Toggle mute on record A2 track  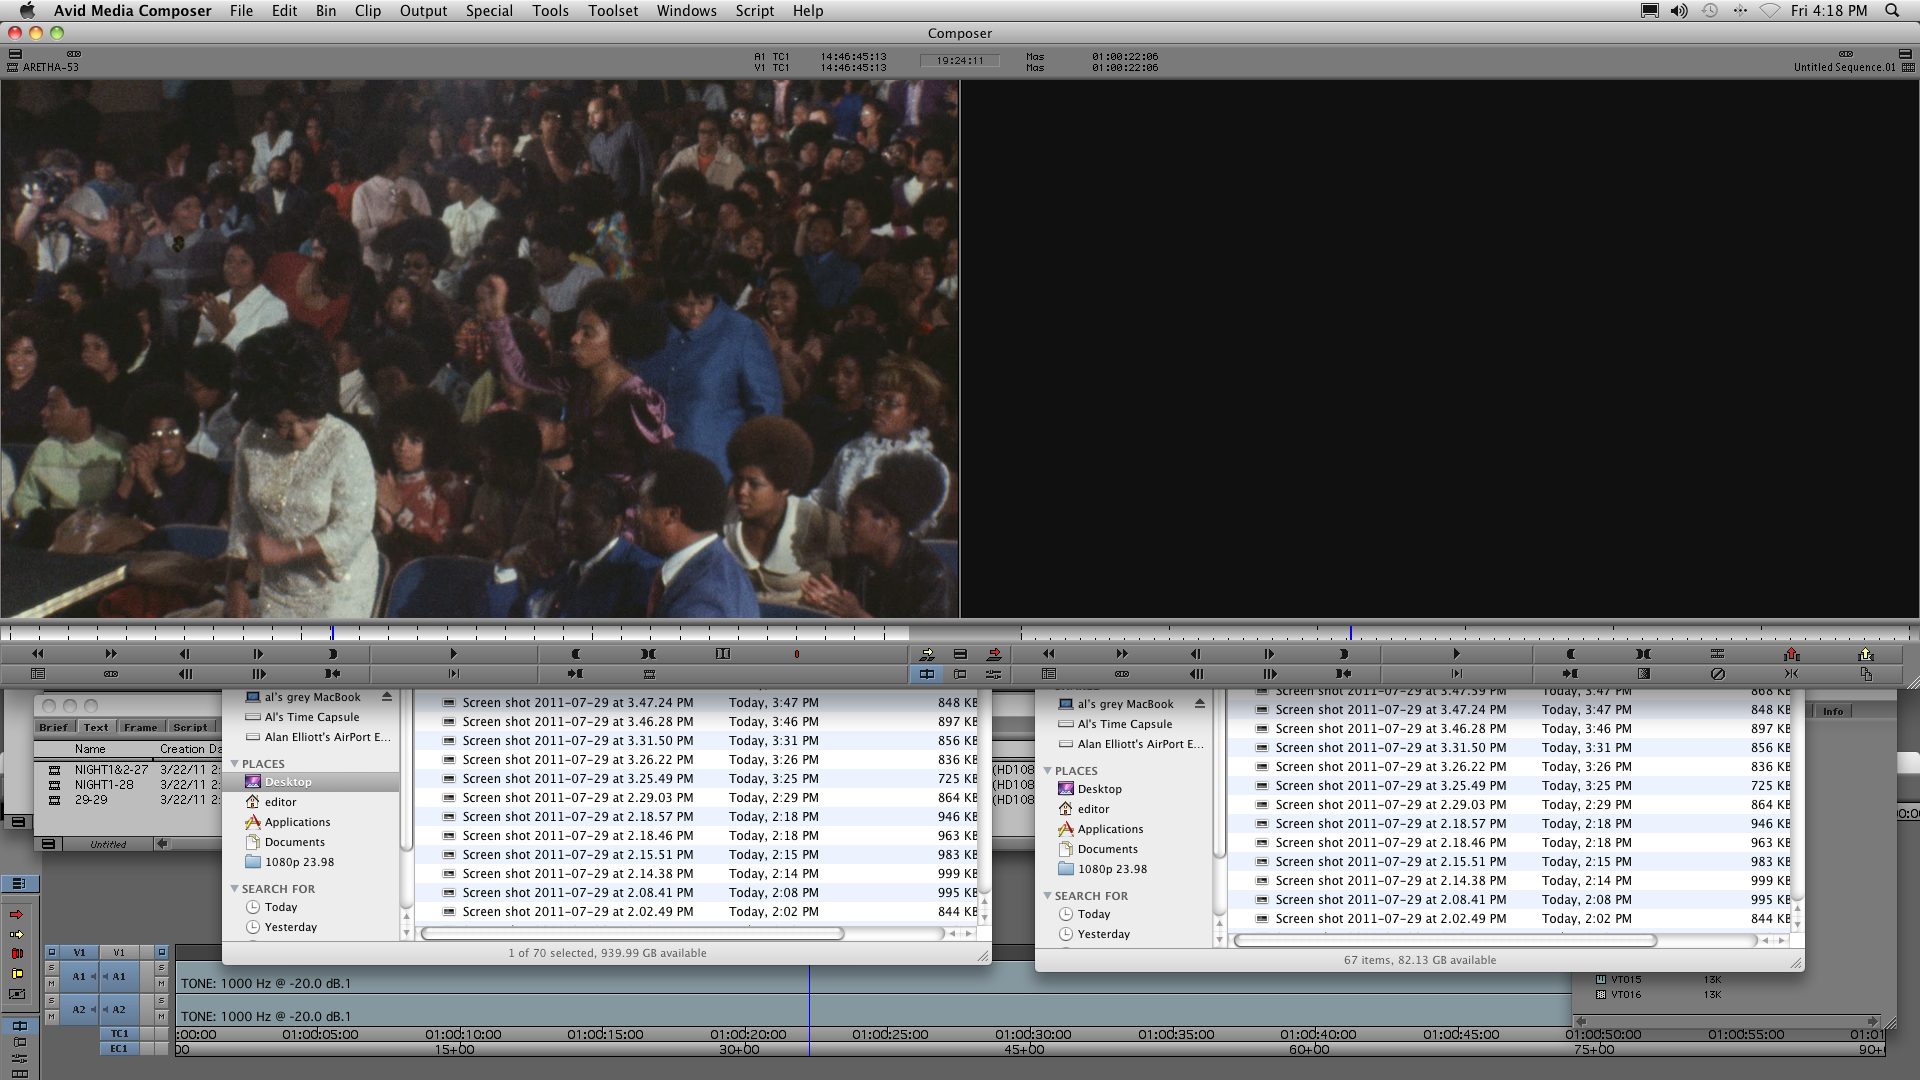(161, 1017)
